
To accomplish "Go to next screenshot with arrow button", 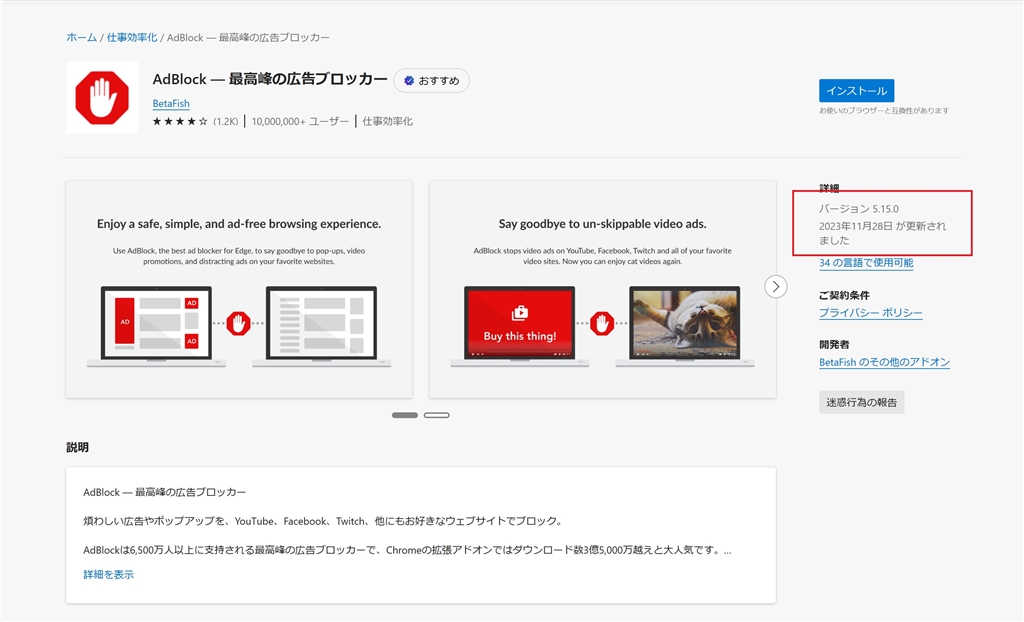I will tap(775, 286).
